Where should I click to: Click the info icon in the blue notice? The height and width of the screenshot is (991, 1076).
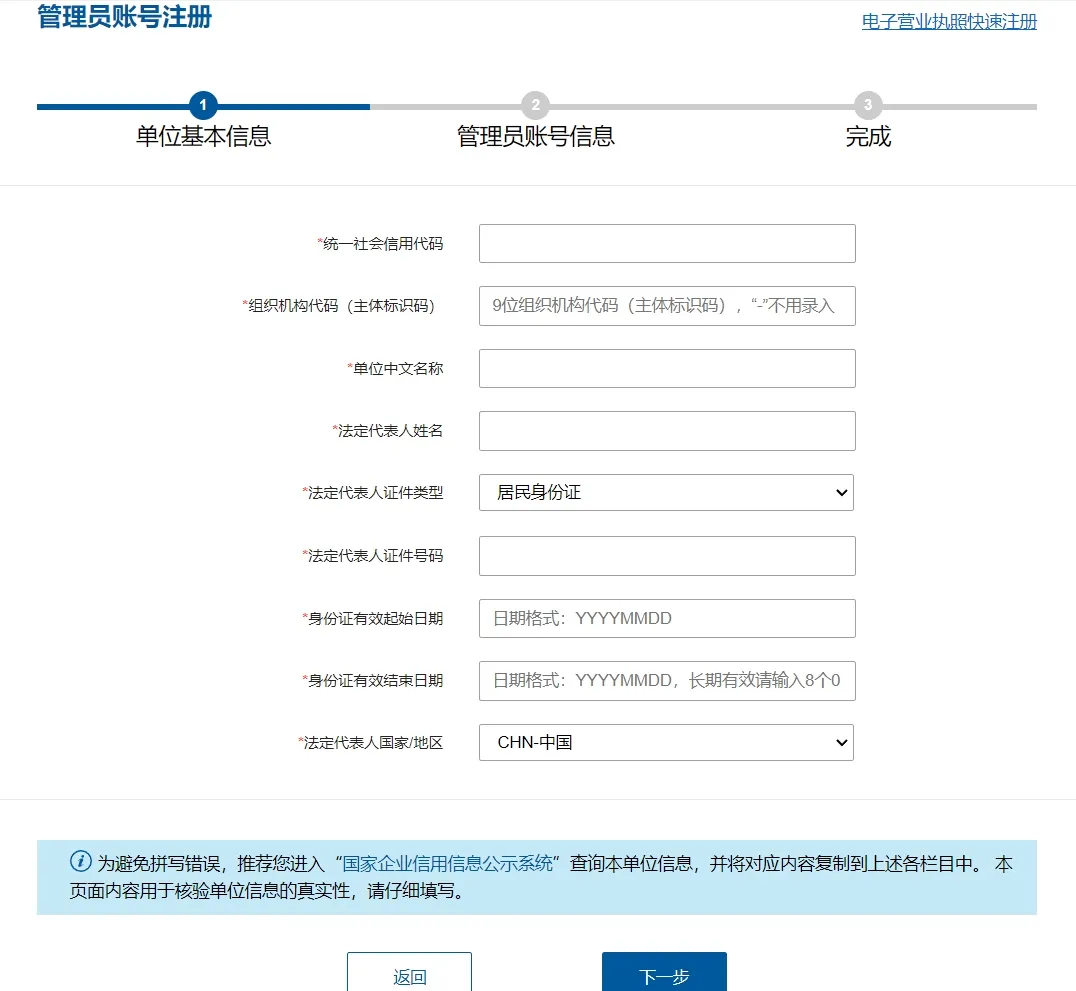[81, 862]
